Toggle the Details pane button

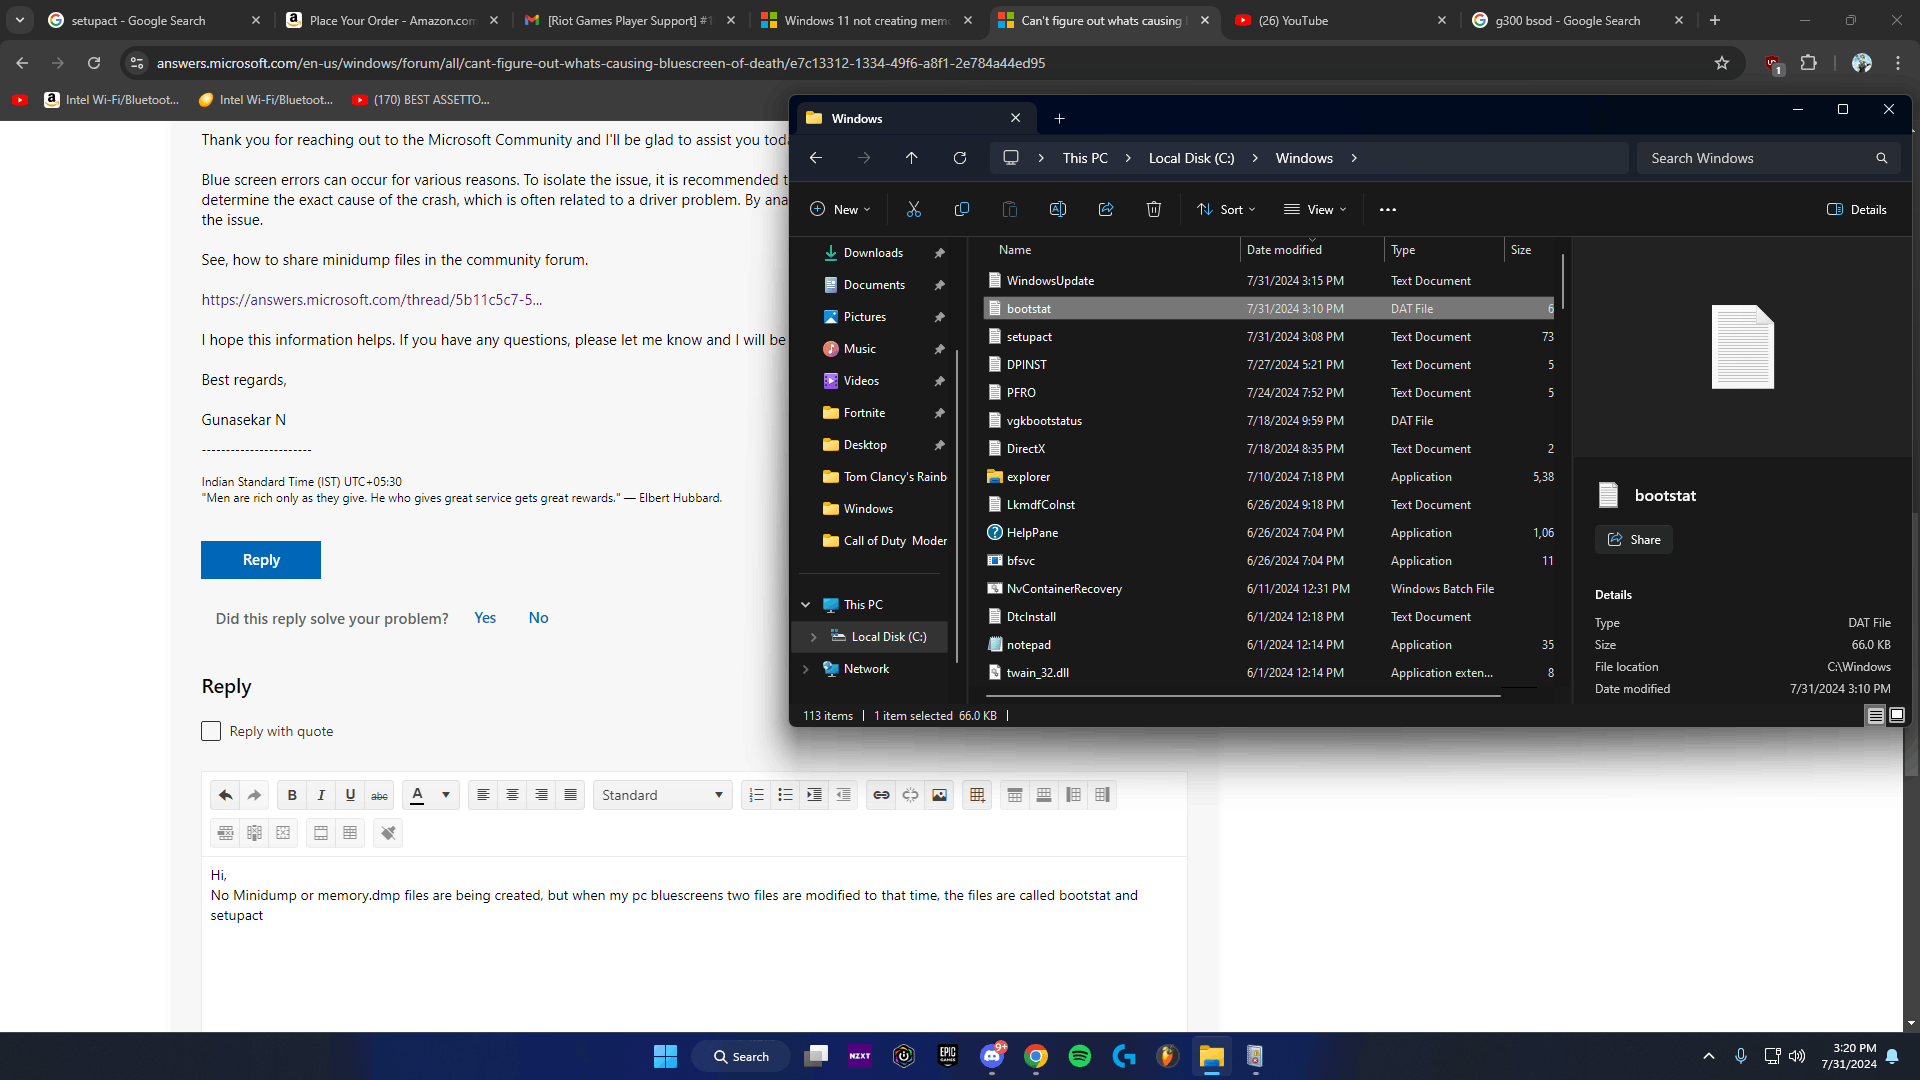click(1856, 209)
